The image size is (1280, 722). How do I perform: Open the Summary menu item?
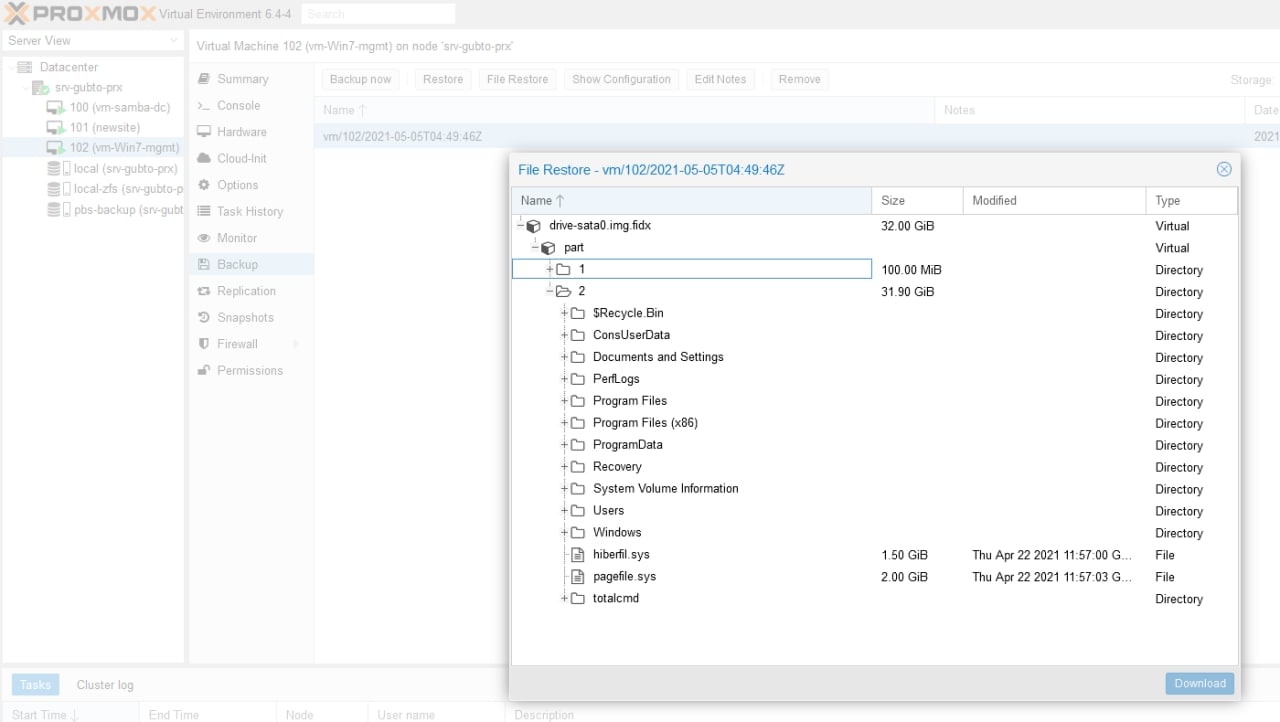tap(250, 79)
